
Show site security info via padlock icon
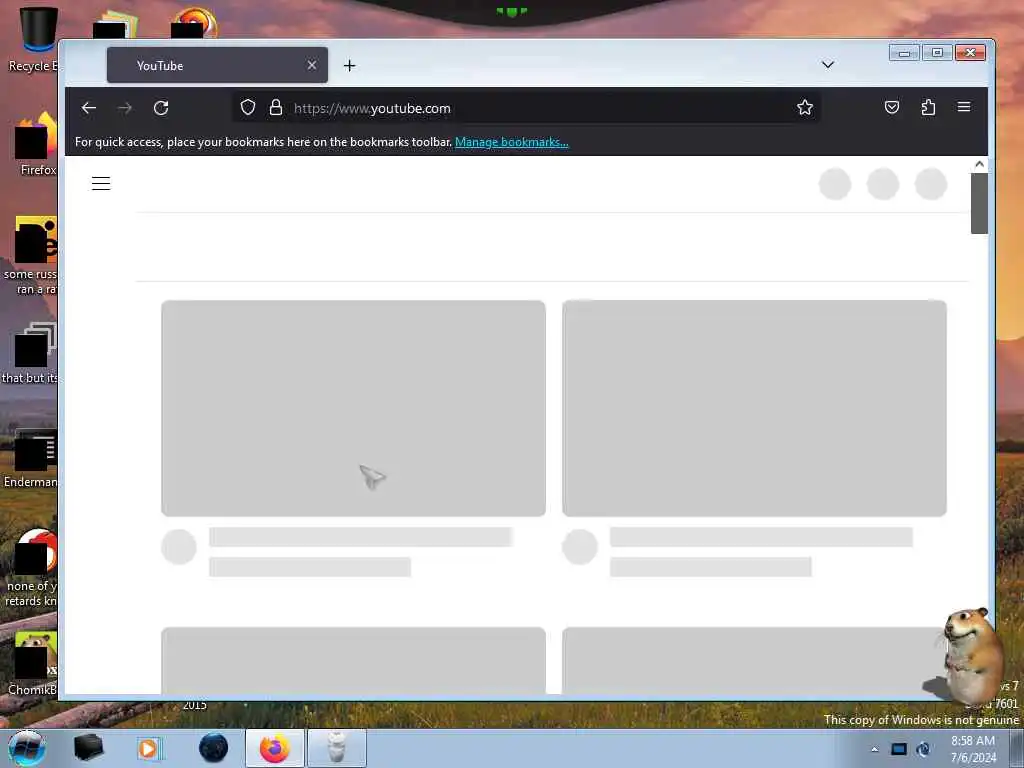(276, 107)
